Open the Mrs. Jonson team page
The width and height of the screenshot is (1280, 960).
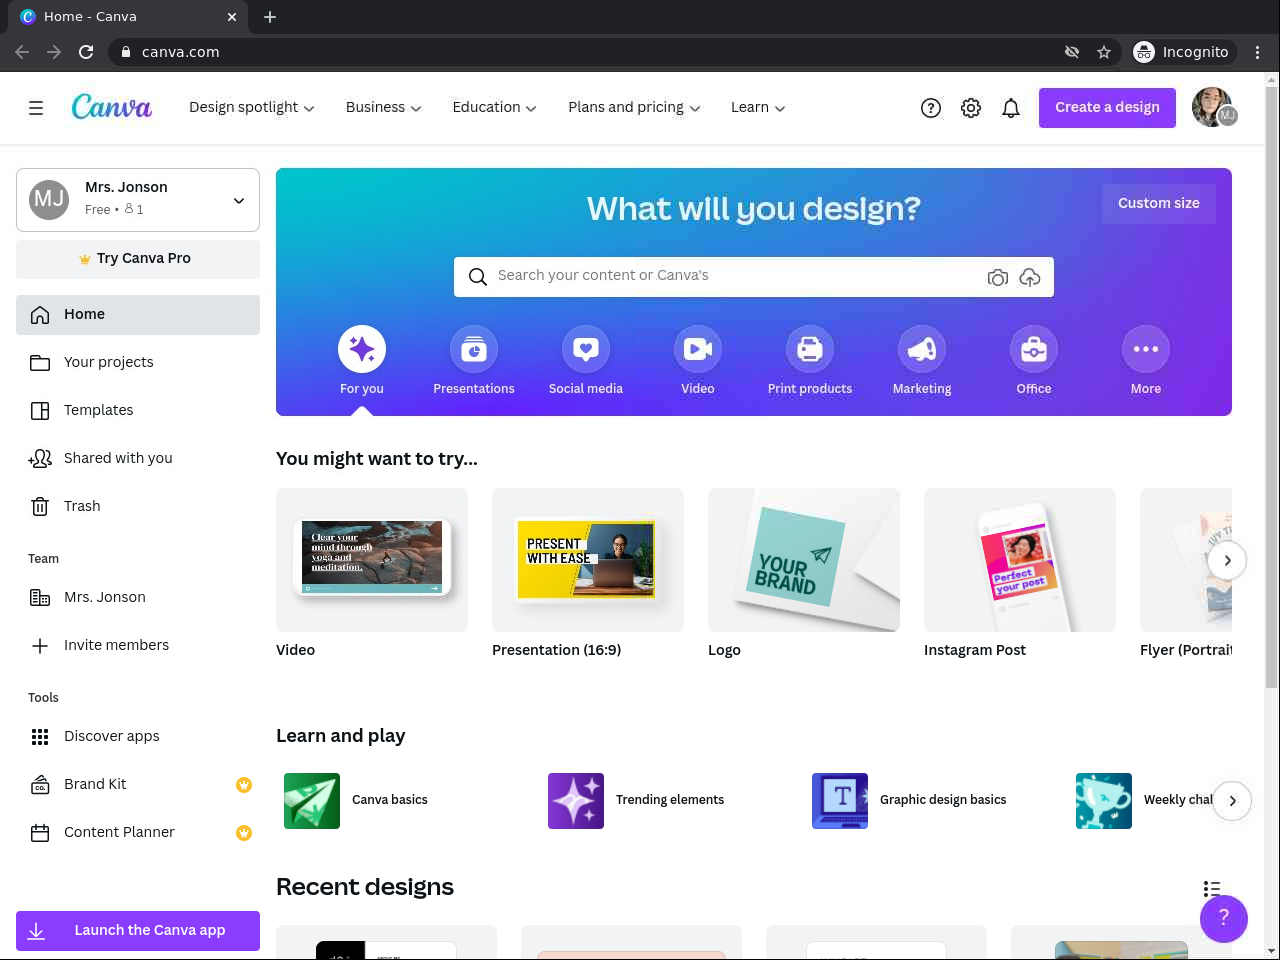138,598
